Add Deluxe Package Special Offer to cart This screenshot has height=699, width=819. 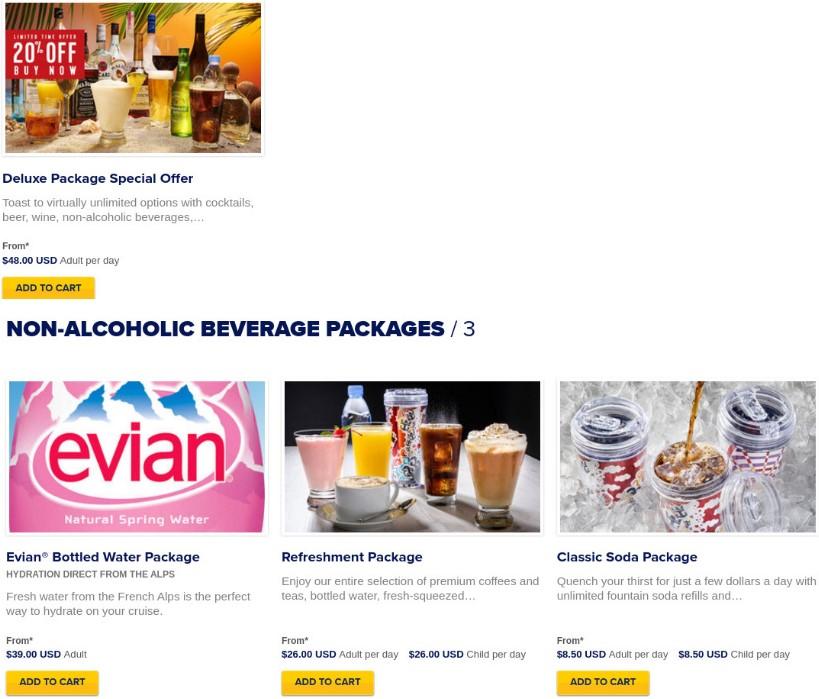coord(48,288)
